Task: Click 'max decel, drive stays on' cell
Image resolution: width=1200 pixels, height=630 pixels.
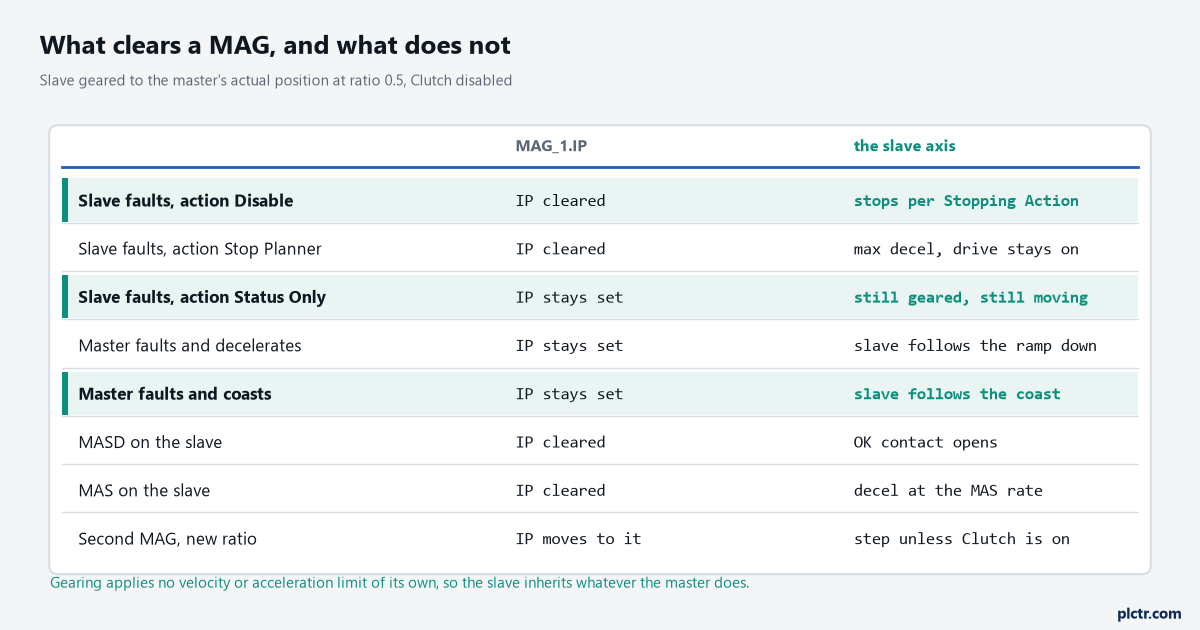Action: pyautogui.click(x=966, y=249)
